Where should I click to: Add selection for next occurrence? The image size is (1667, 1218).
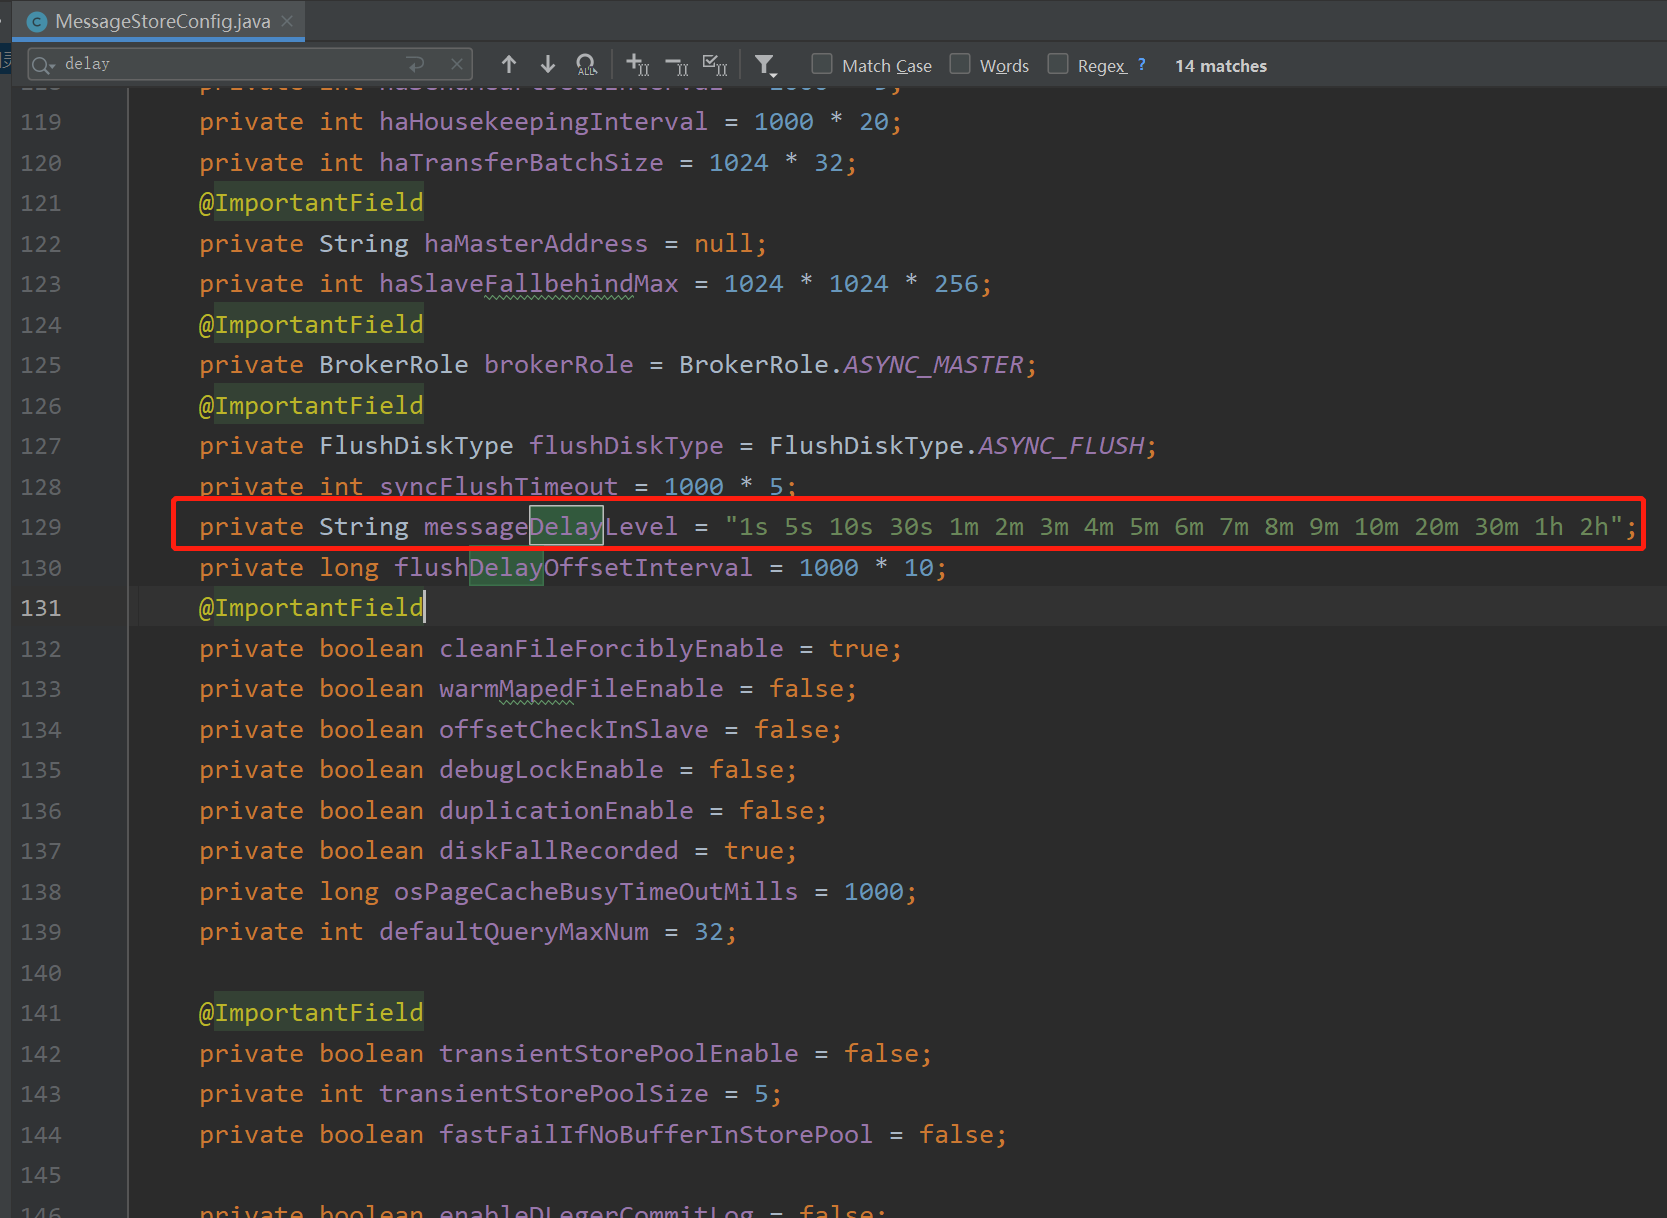[x=638, y=65]
